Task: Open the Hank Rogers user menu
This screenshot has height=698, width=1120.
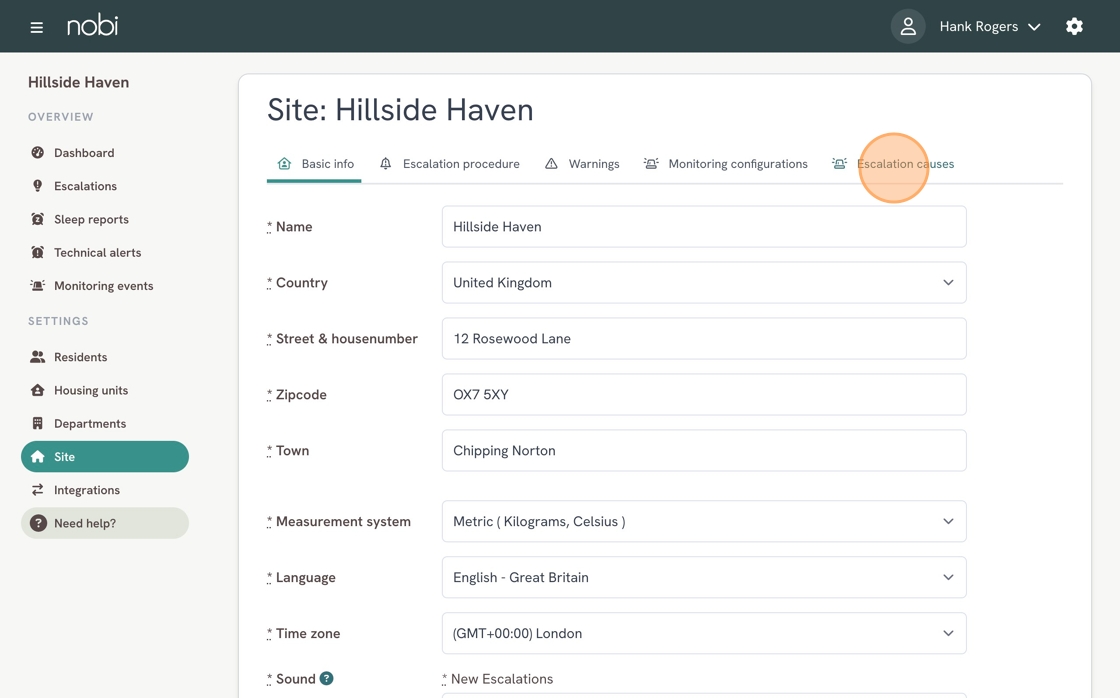Action: (989, 27)
